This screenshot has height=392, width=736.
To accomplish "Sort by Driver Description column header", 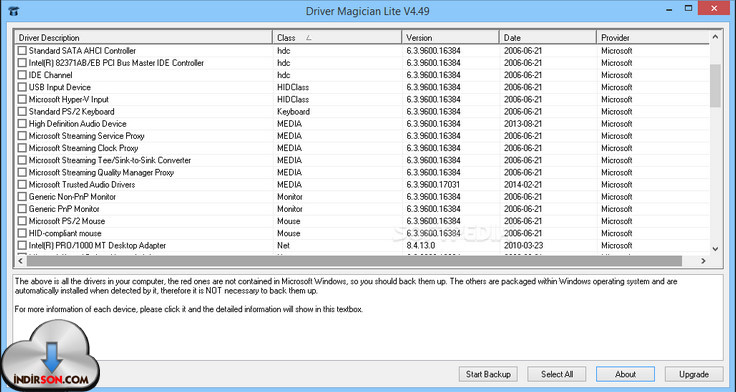I will 144,38.
